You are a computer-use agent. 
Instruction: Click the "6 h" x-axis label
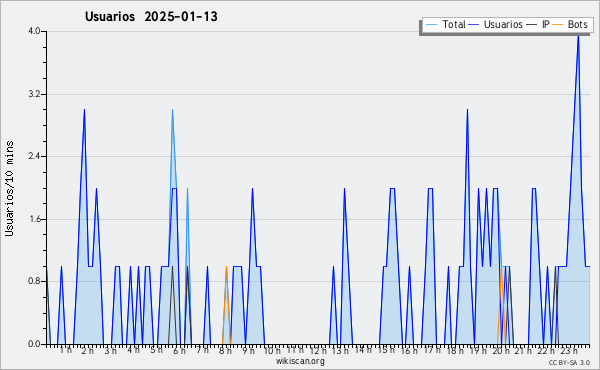click(x=179, y=351)
